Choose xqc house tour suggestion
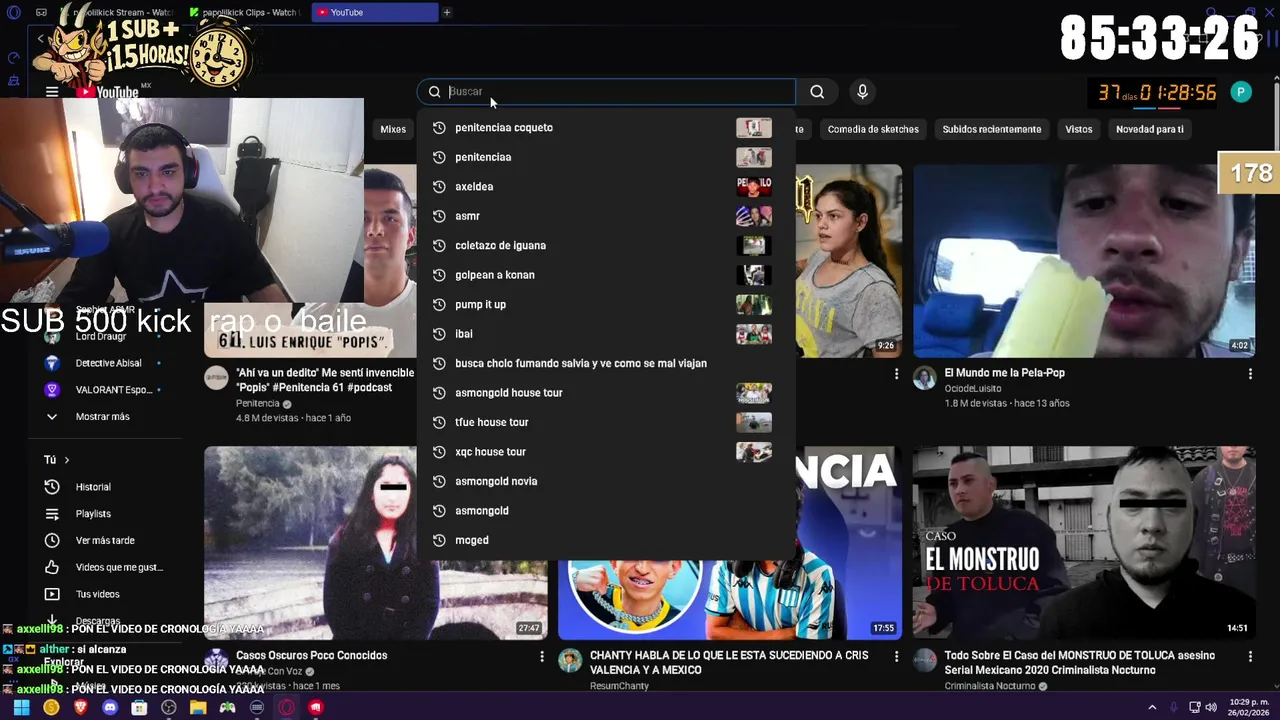1280x720 pixels. (x=606, y=452)
